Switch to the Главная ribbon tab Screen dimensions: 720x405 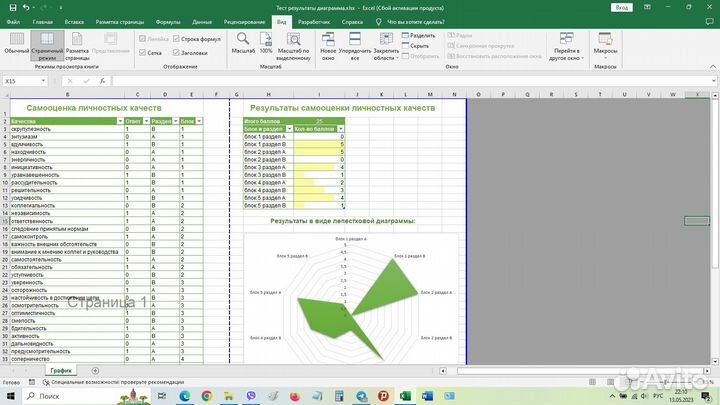click(x=43, y=22)
